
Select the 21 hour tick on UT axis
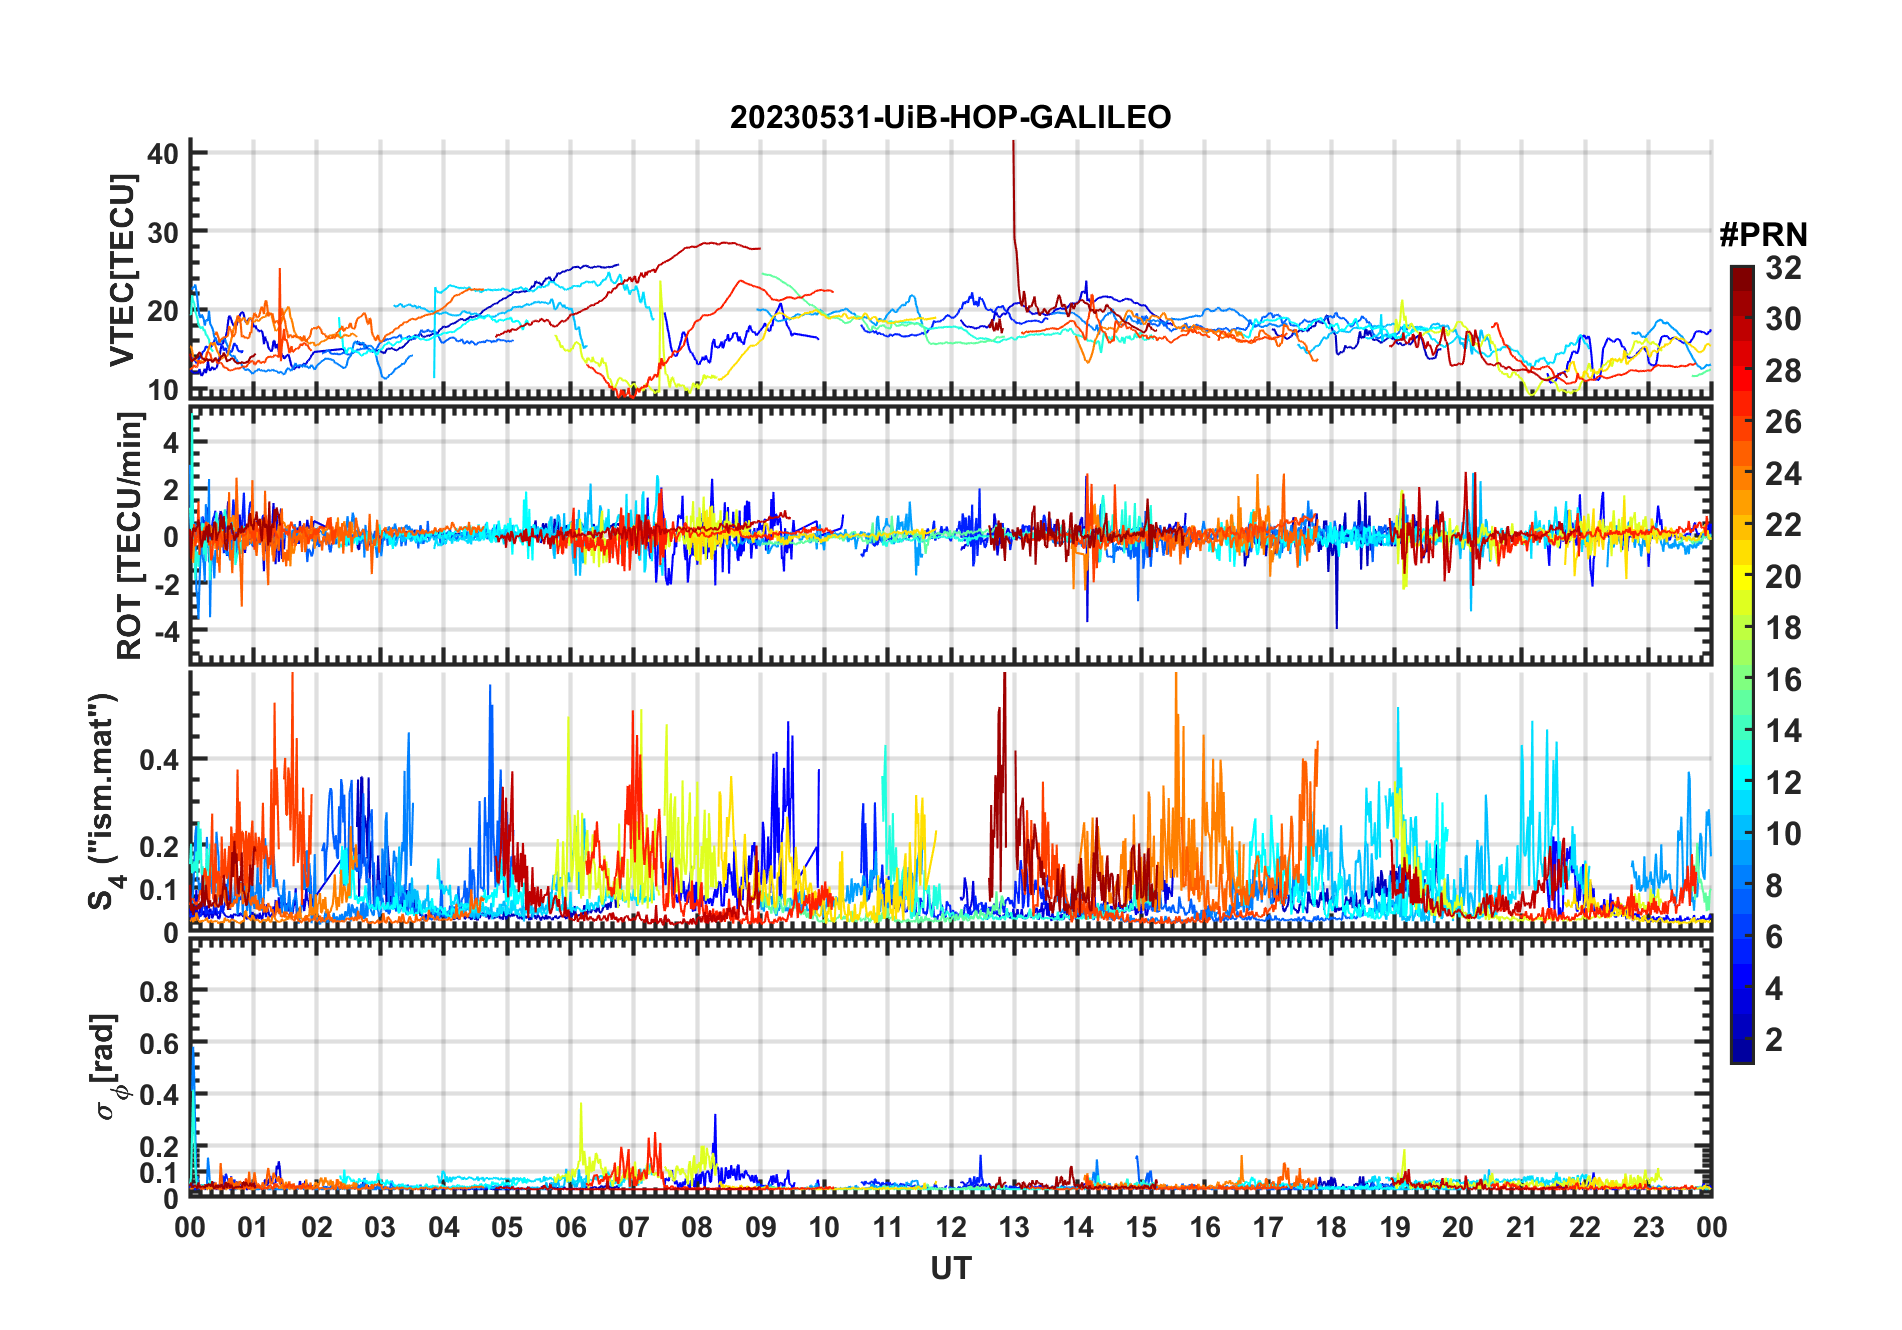click(x=1521, y=1227)
